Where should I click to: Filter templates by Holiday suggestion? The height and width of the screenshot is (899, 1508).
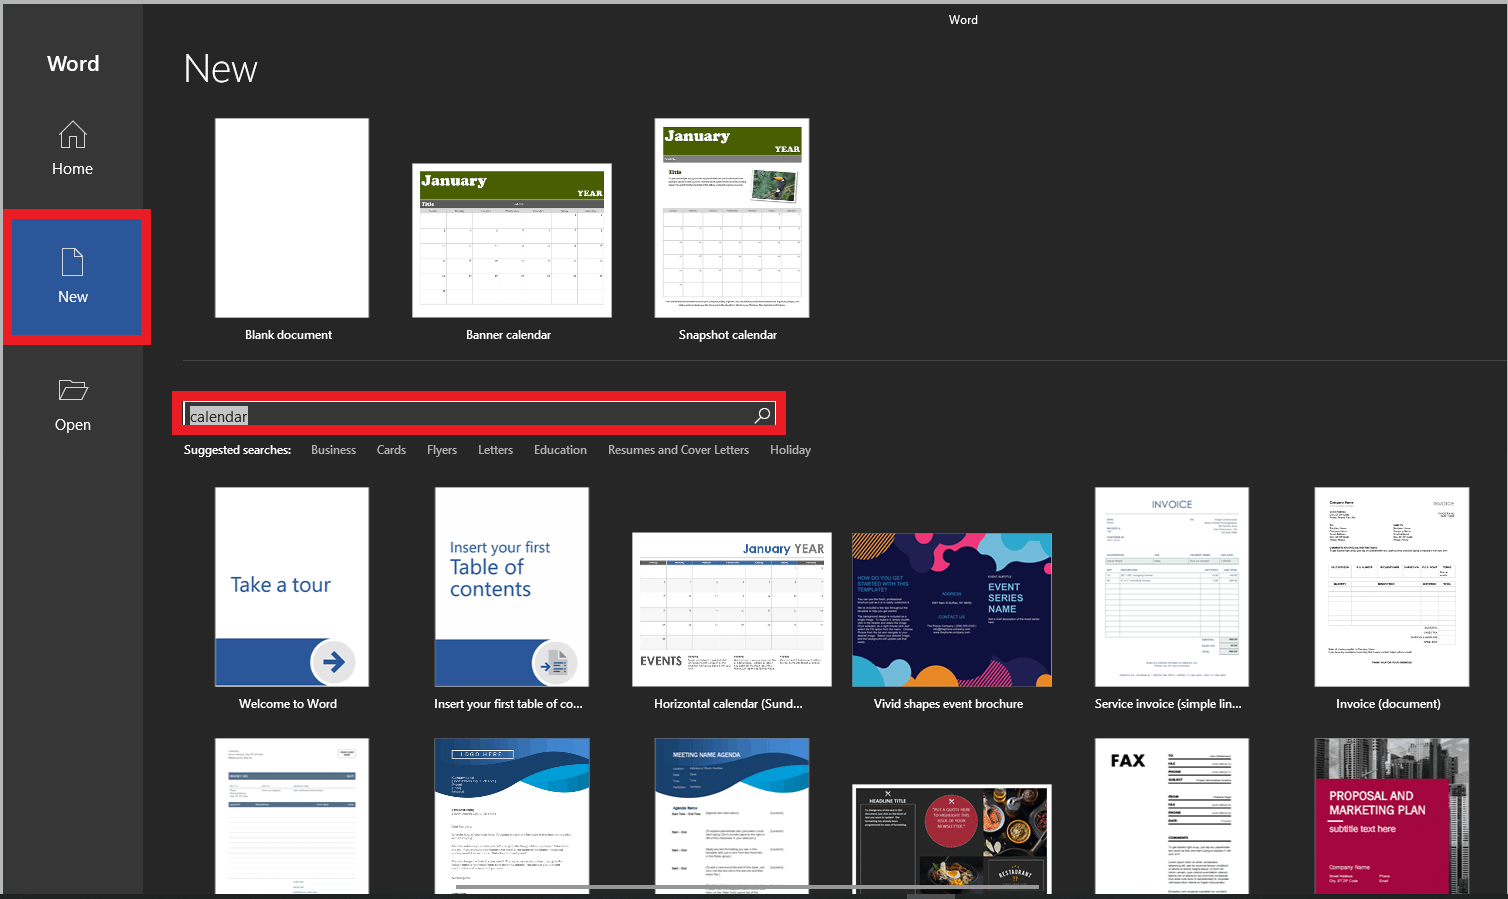[x=790, y=450]
